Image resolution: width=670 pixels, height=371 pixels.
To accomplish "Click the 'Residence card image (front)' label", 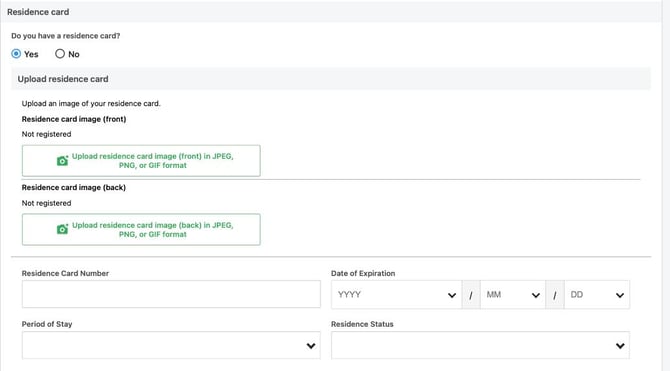I will point(74,119).
